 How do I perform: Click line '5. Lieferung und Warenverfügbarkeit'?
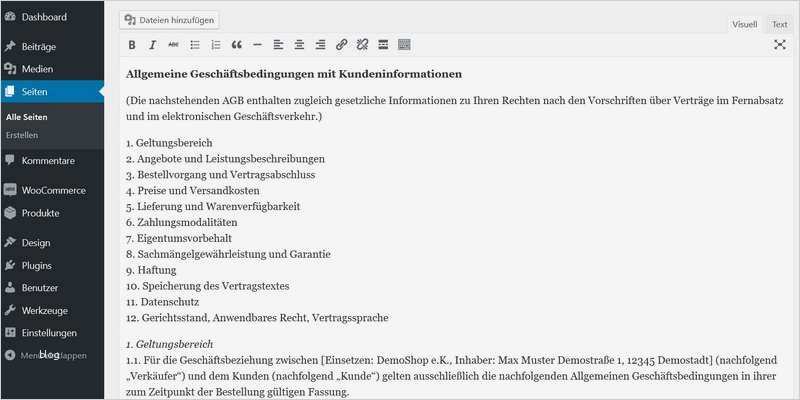pyautogui.click(x=213, y=207)
